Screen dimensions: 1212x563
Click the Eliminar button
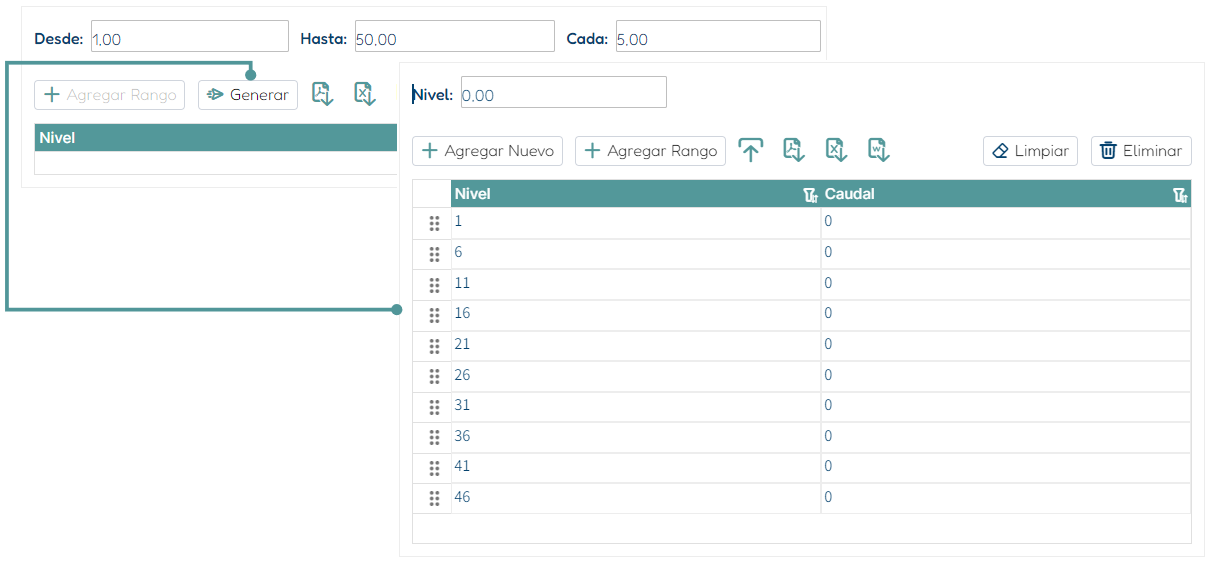(1141, 151)
